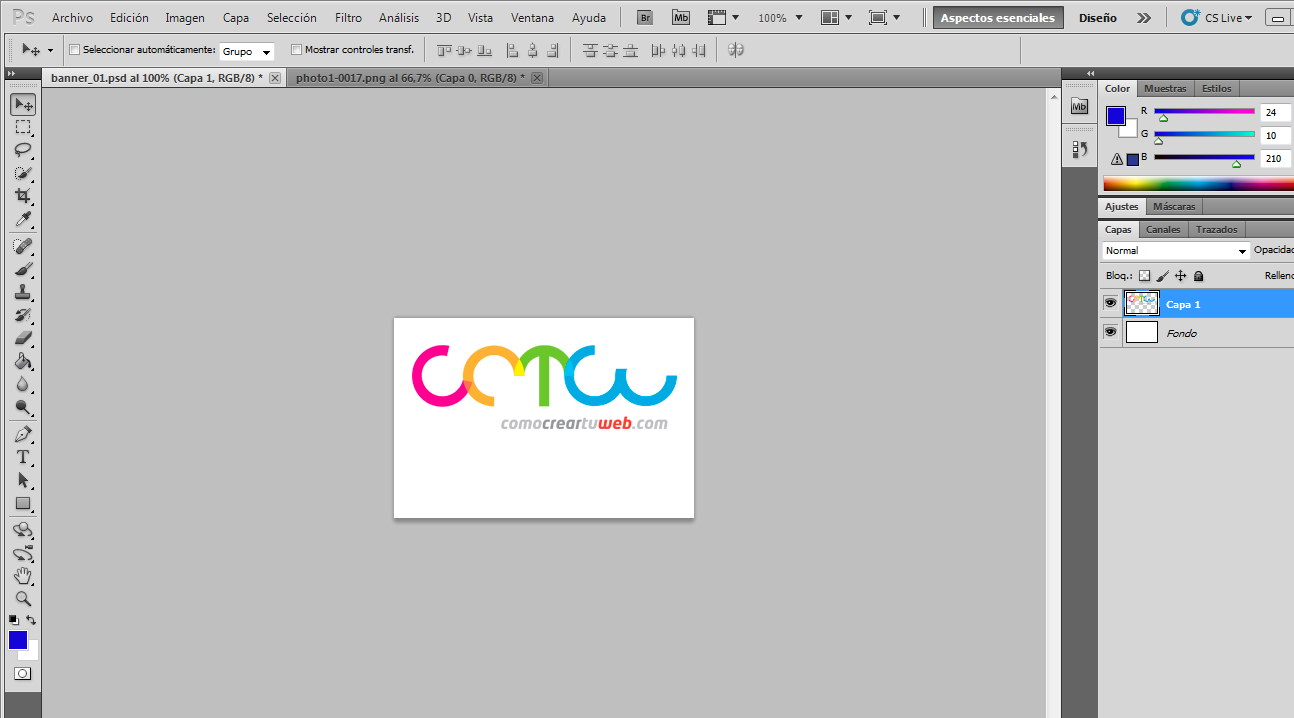Click the B value input field
Image resolution: width=1294 pixels, height=718 pixels.
[x=1276, y=158]
